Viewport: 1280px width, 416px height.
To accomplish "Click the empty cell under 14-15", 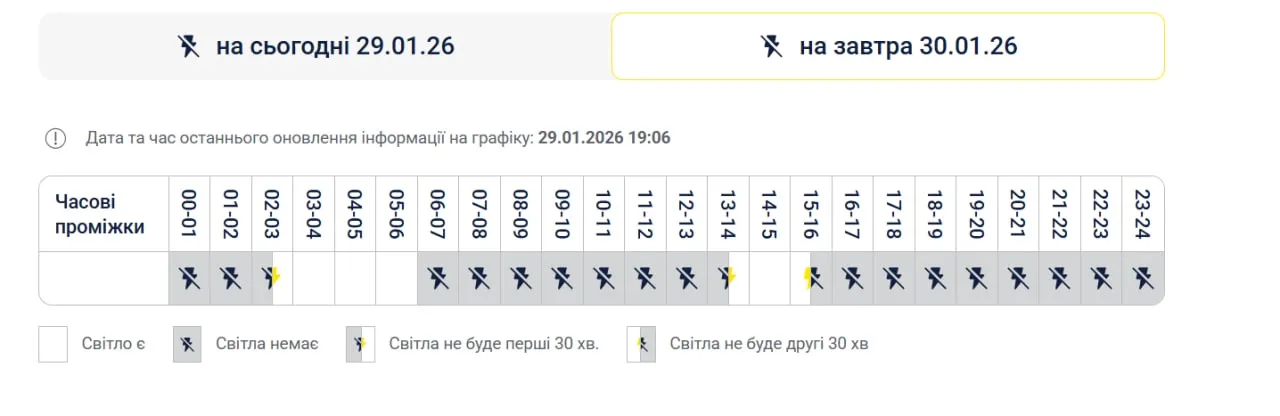I will point(770,278).
